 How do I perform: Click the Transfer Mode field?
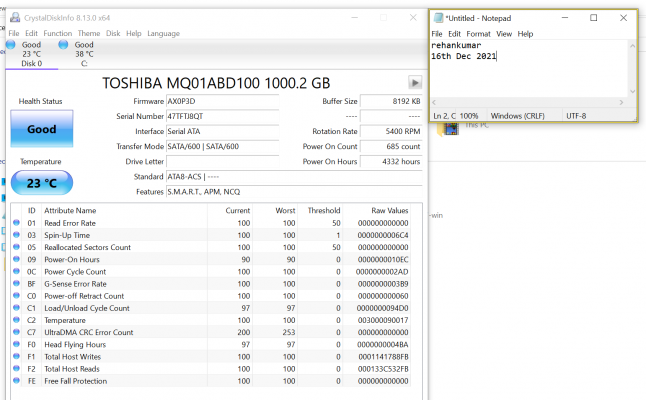[x=222, y=146]
